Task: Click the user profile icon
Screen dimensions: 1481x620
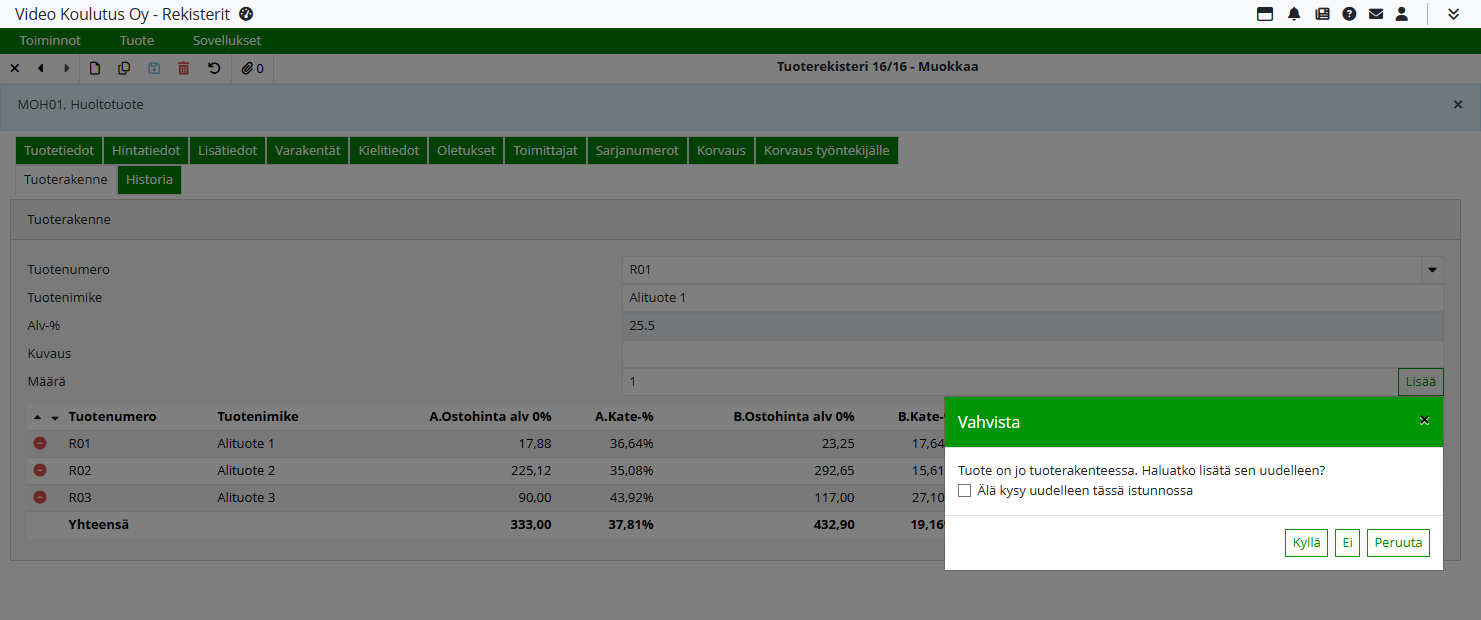Action: [1402, 14]
